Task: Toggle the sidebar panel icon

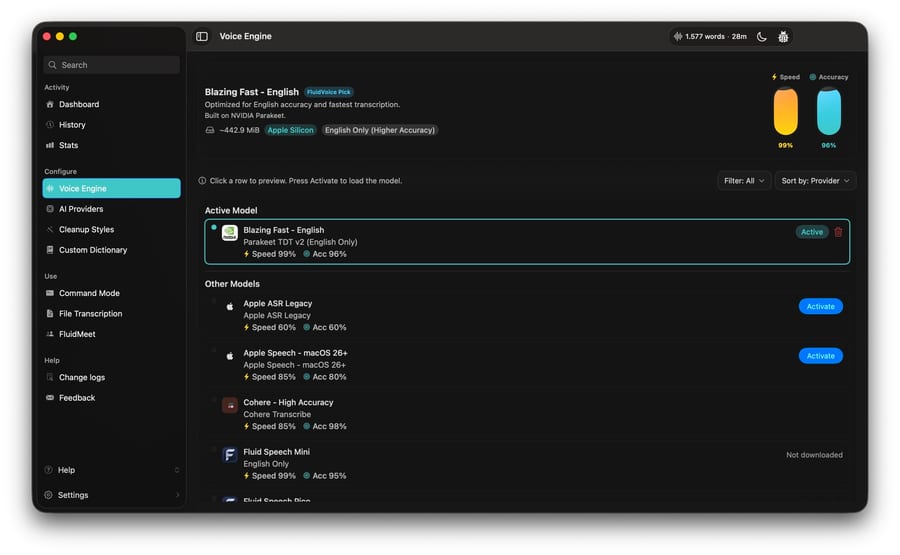Action: (x=201, y=36)
